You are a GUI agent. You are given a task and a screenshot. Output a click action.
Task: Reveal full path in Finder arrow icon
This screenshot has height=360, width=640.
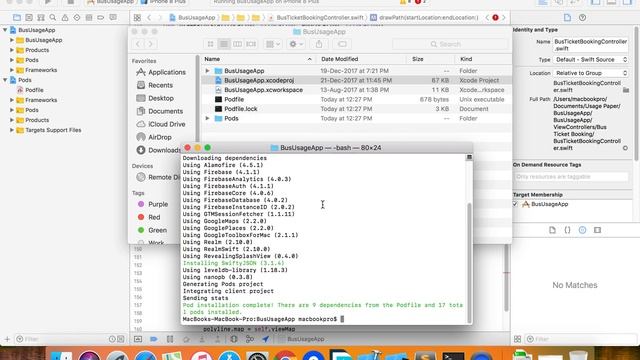click(625, 148)
